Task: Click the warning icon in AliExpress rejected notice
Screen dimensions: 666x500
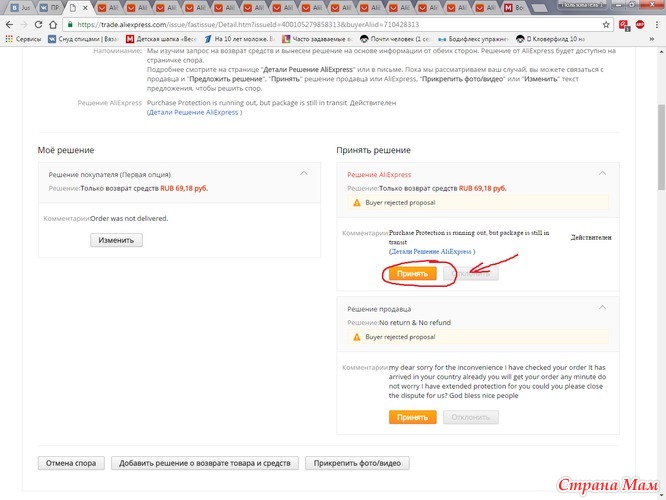Action: pos(357,203)
